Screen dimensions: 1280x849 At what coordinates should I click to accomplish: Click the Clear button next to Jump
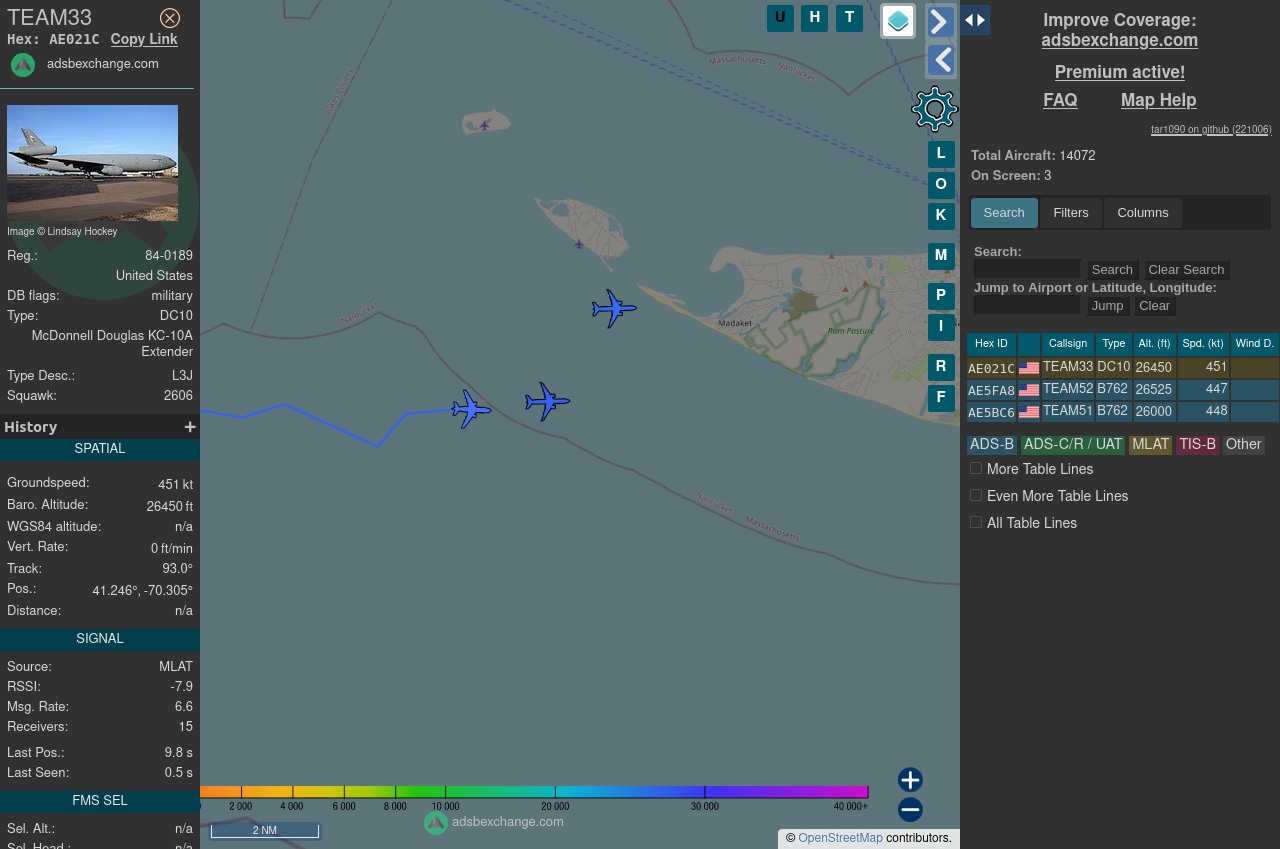[x=1154, y=306]
